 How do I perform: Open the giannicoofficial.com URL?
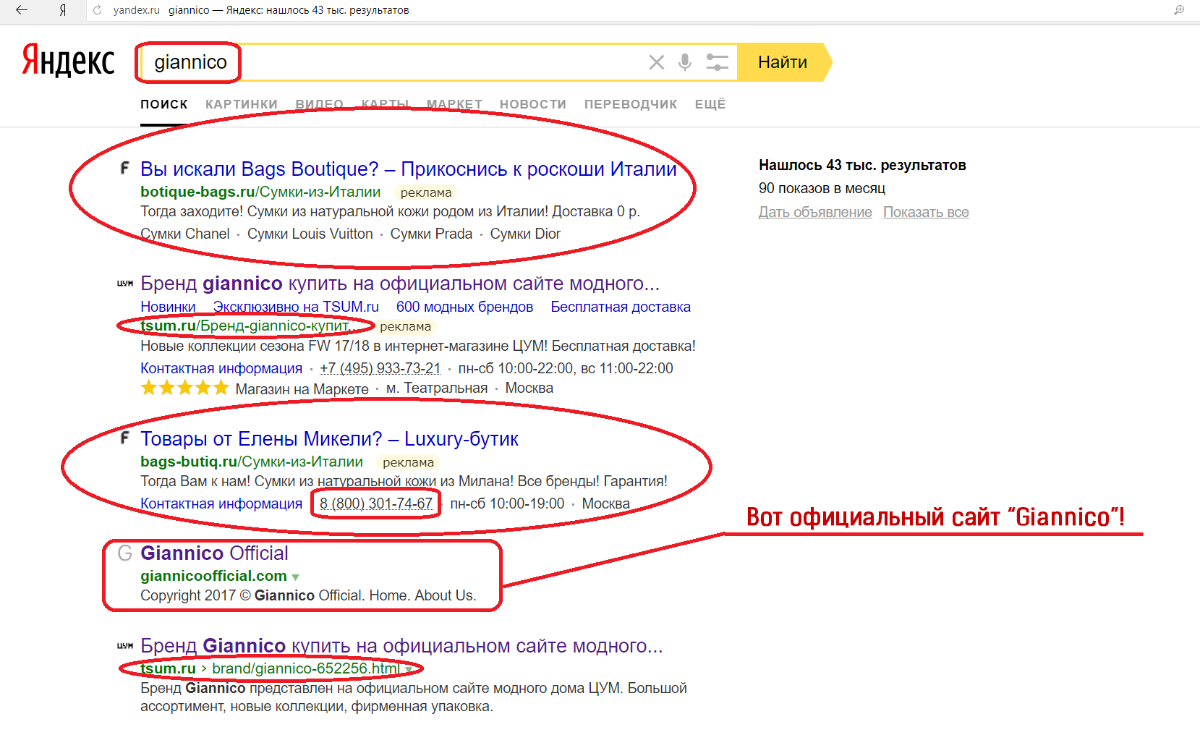coord(214,576)
